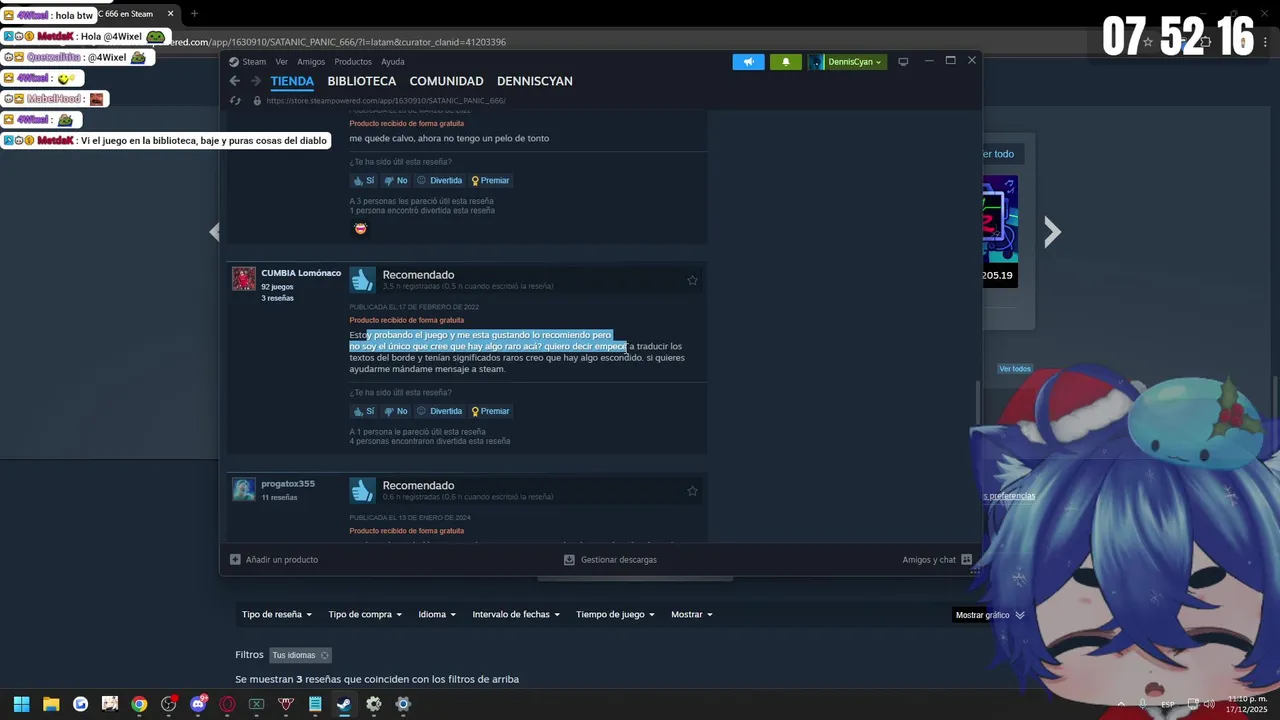The height and width of the screenshot is (720, 1280).
Task: Open the Steam icon in the taskbar
Action: coord(344,704)
